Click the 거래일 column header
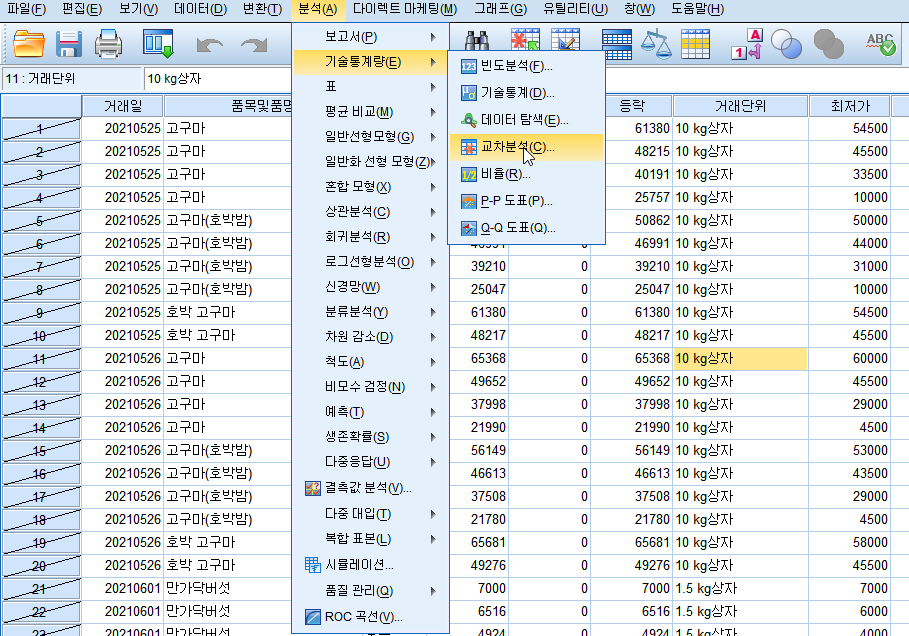 [x=123, y=106]
